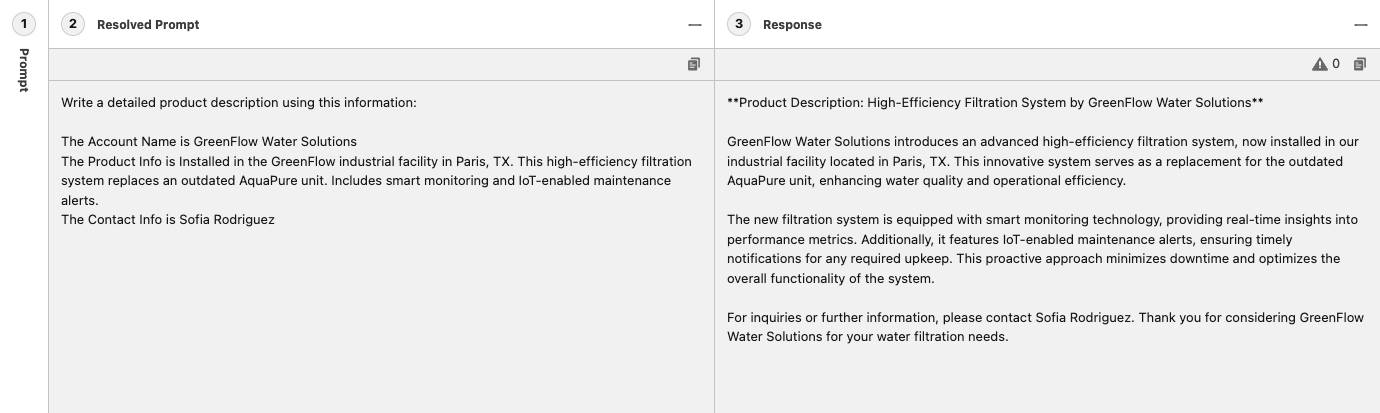Click the response paragraph introducing GreenFlow's system
The image size is (1380, 413).
pyautogui.click(x=1043, y=161)
